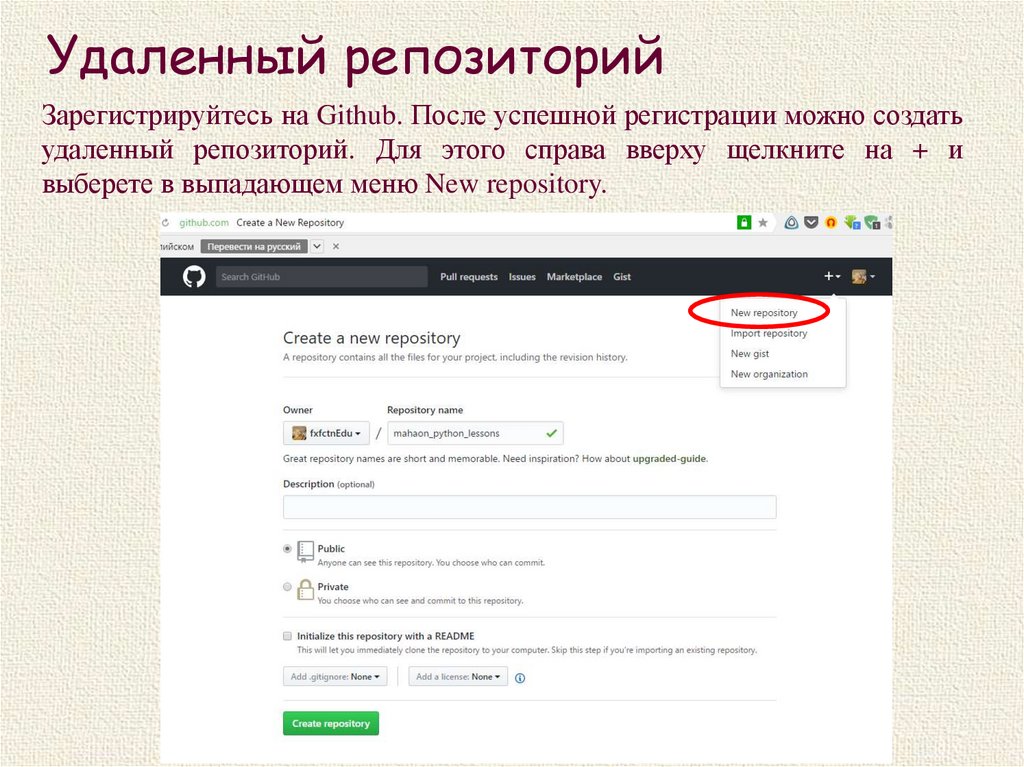Click the 'Private' option label
The height and width of the screenshot is (767, 1024).
coord(333,587)
